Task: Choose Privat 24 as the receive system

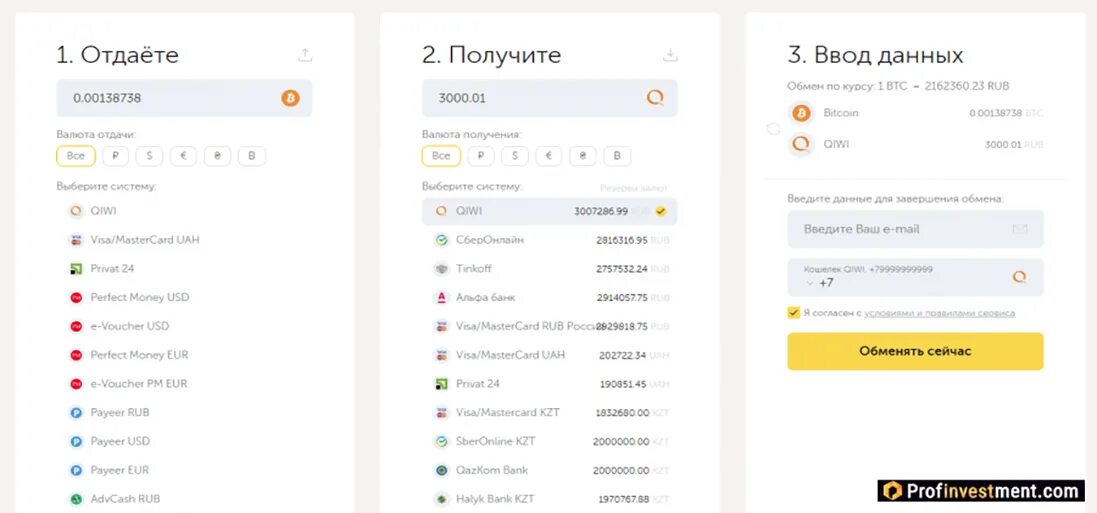Action: point(549,384)
